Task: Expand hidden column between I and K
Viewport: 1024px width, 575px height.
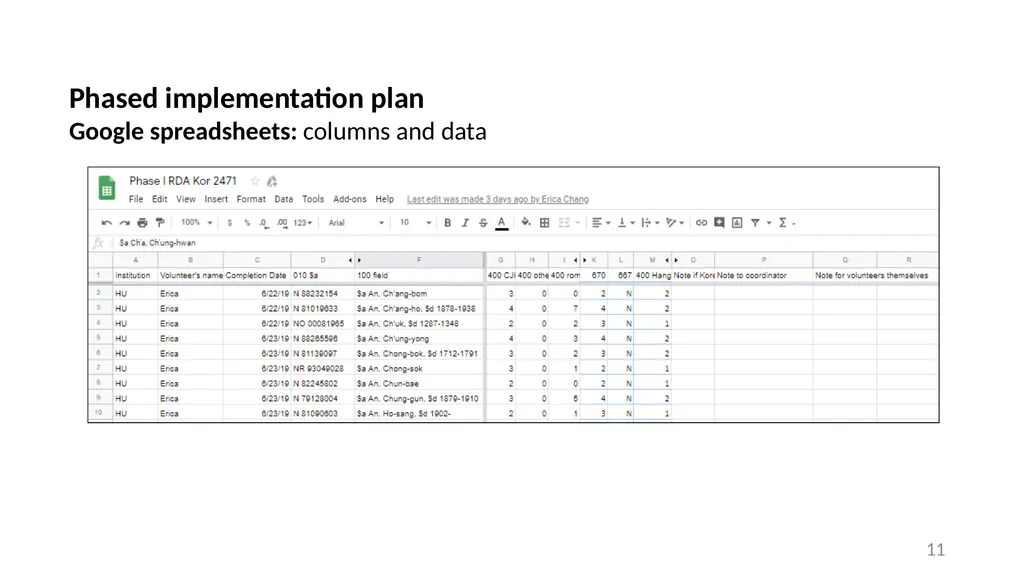Action: pyautogui.click(x=580, y=260)
